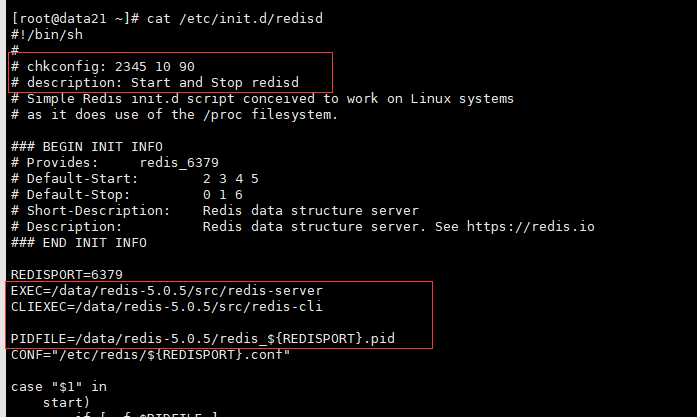The image size is (697, 417).
Task: Click the #!/bin/sh shebang line
Action: (47, 35)
